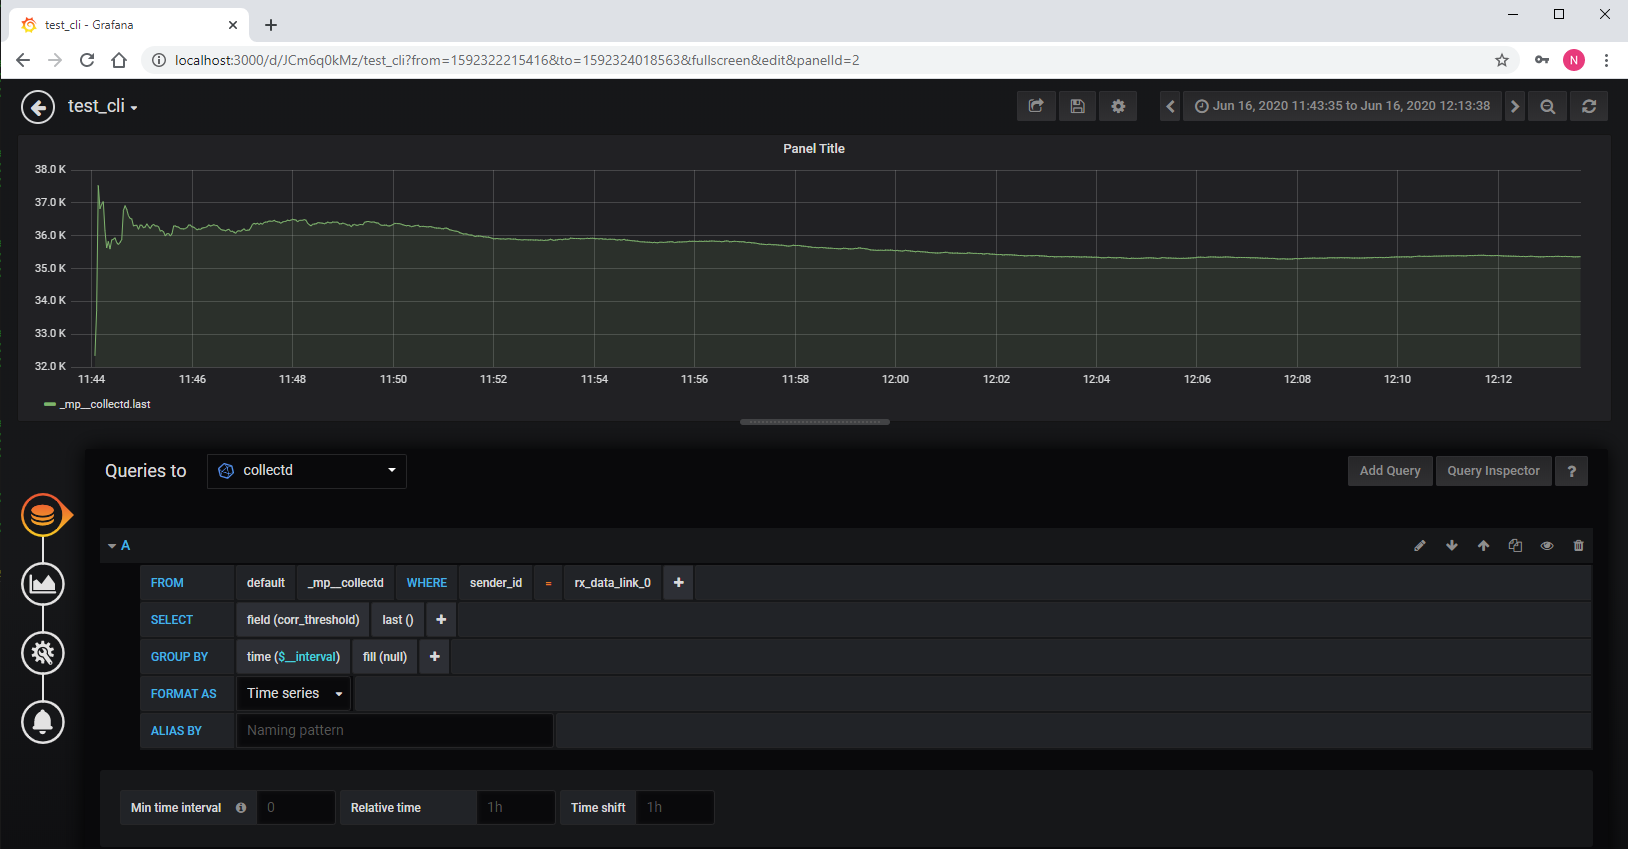Open the time range picker
This screenshot has width=1628, height=849.
1342,106
